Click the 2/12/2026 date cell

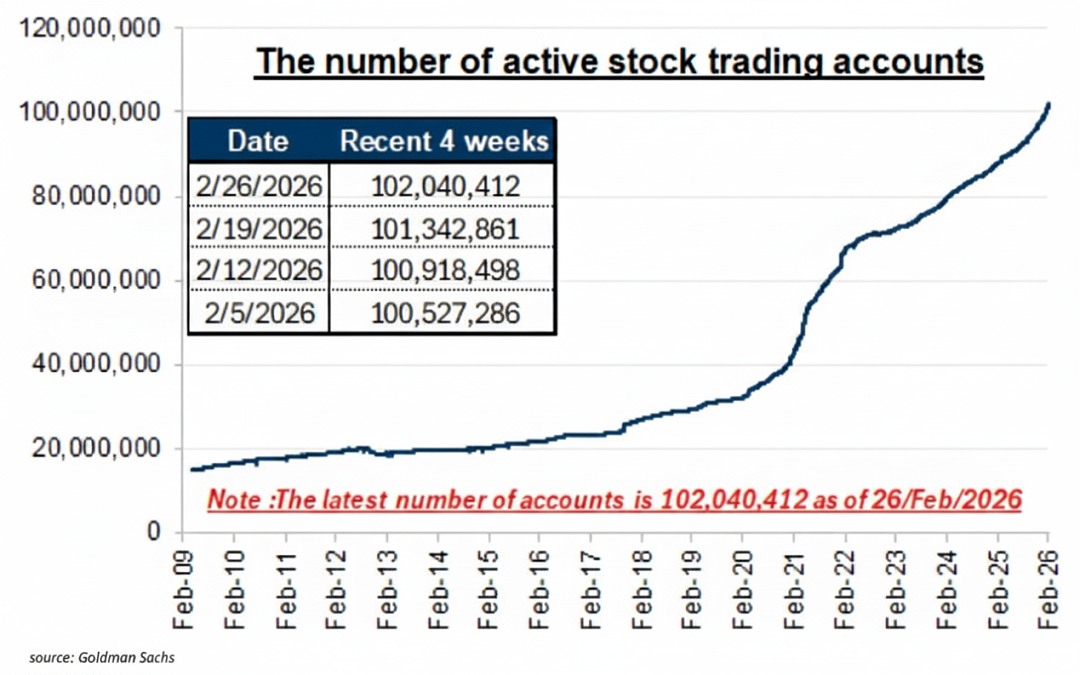click(259, 270)
